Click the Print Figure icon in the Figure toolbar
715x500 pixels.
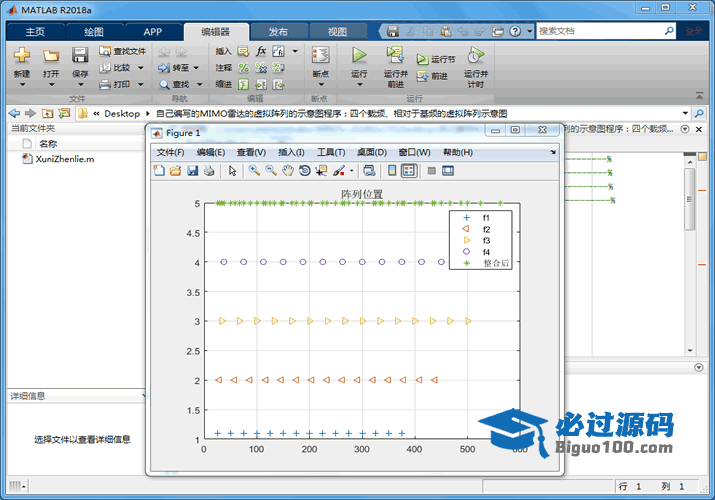[209, 171]
